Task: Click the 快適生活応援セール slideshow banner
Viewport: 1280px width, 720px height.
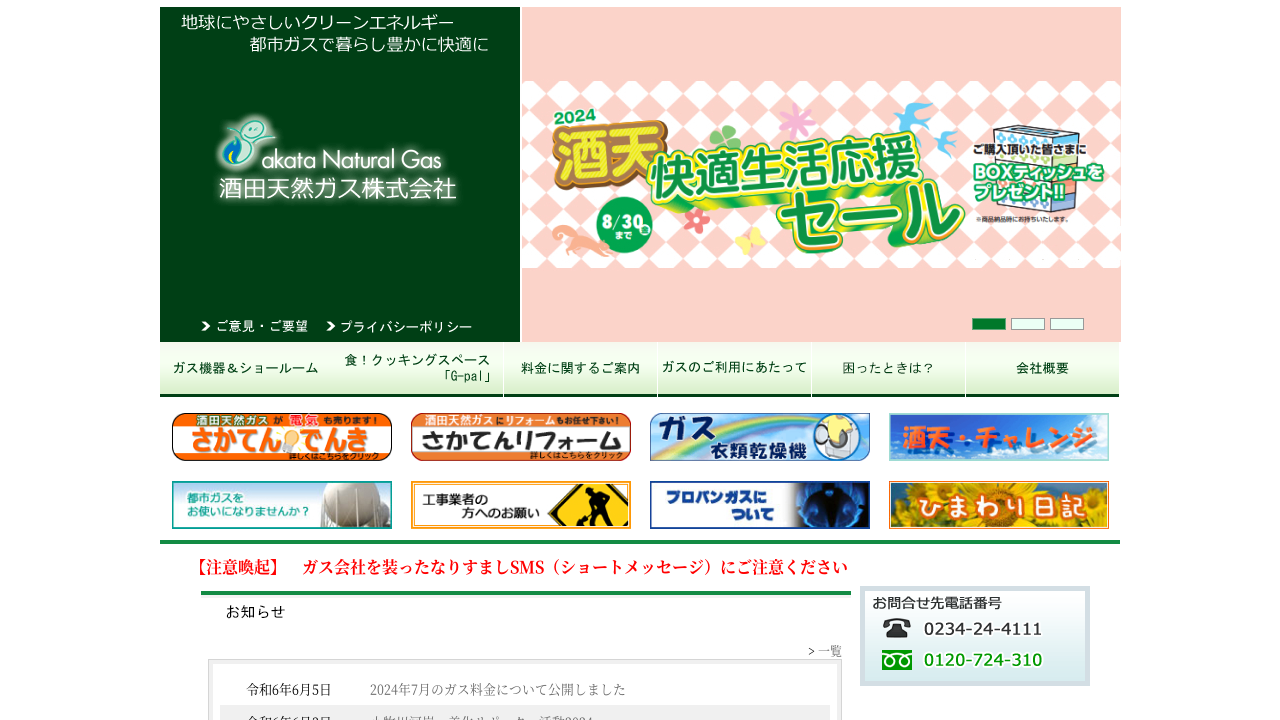Action: tap(821, 175)
